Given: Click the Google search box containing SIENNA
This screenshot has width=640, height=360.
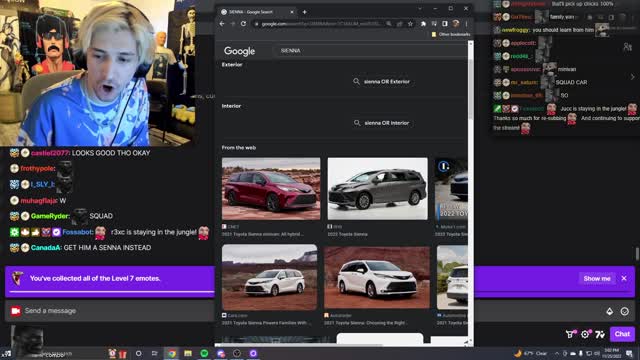Looking at the screenshot, I should tap(371, 51).
